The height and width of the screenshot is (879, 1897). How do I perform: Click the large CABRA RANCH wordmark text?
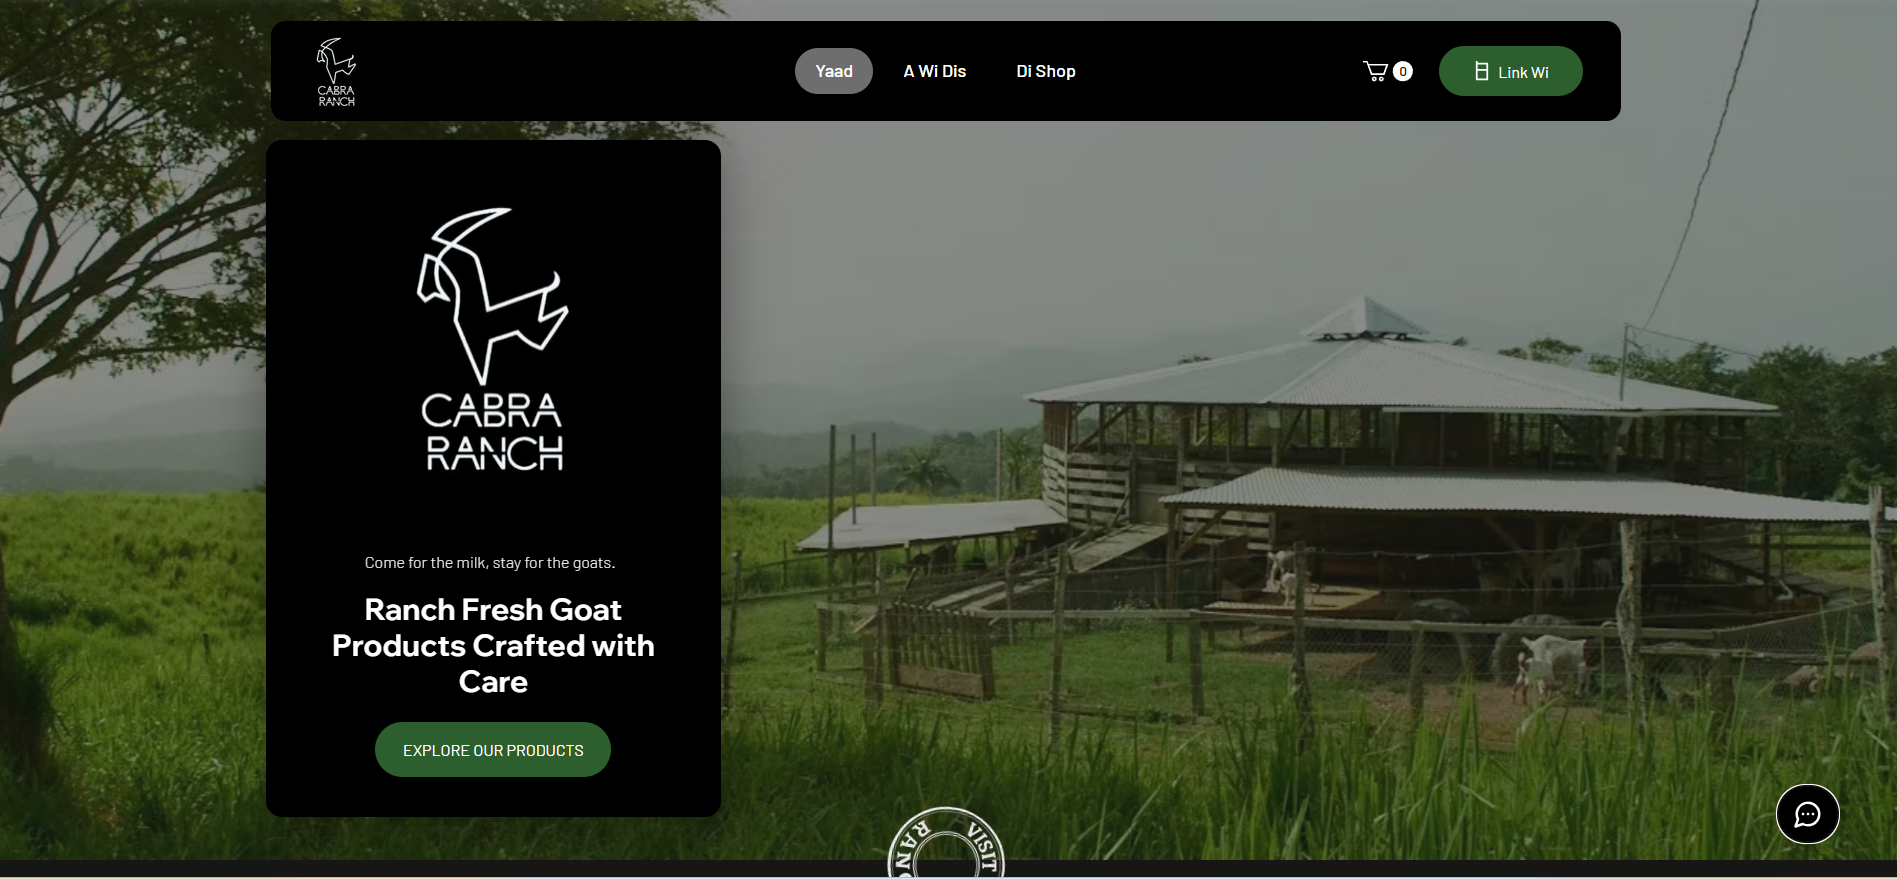pyautogui.click(x=493, y=431)
